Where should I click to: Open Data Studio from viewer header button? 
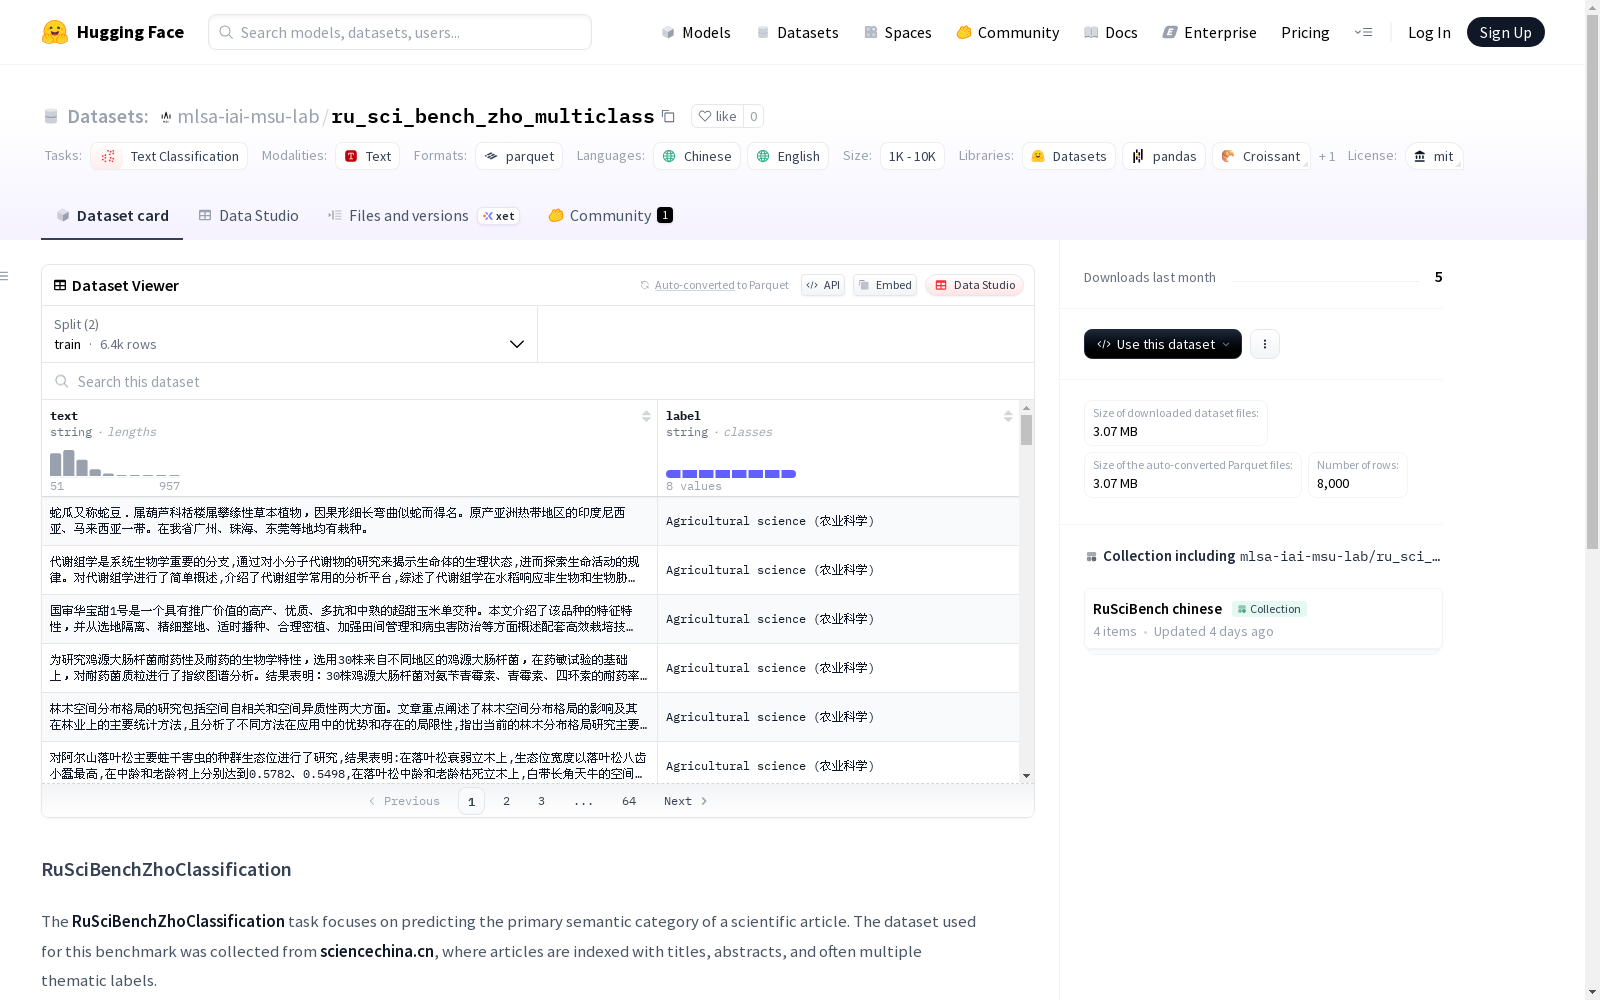point(974,285)
